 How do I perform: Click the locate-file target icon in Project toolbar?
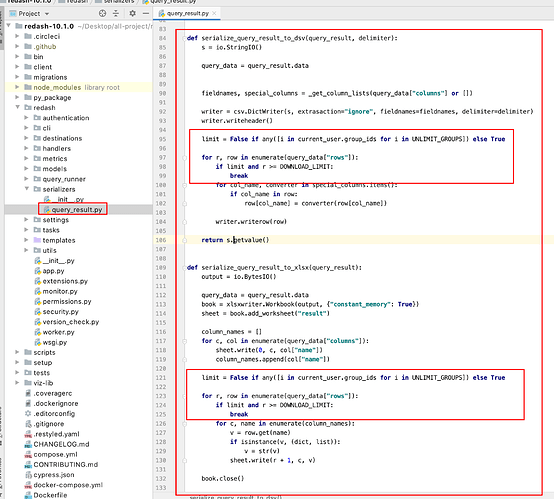[x=102, y=13]
